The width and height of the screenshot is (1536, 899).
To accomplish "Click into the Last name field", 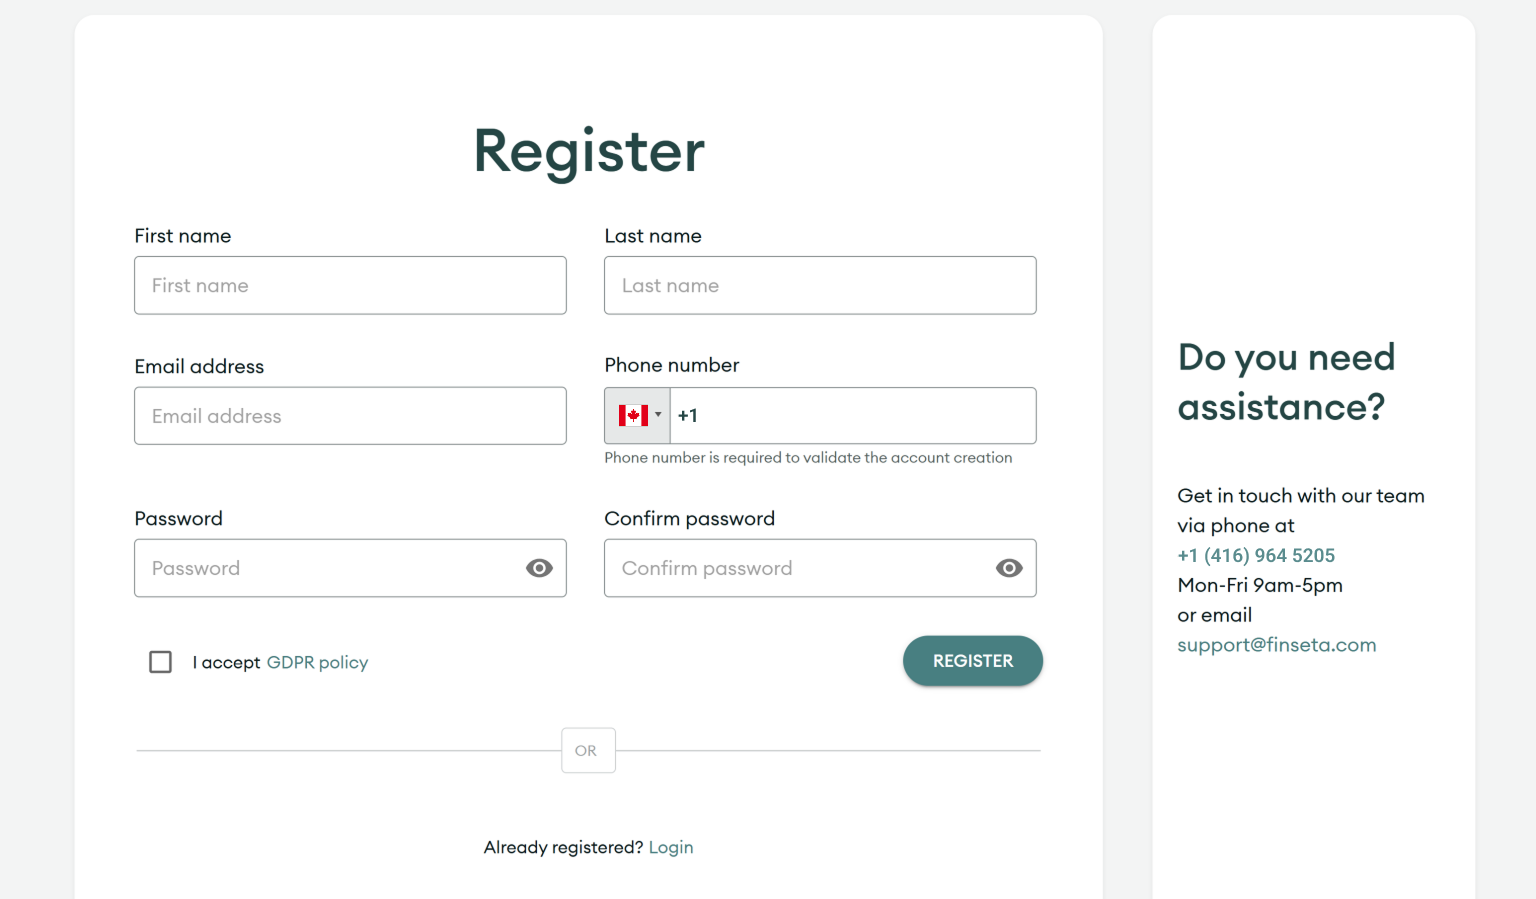I will (x=820, y=286).
